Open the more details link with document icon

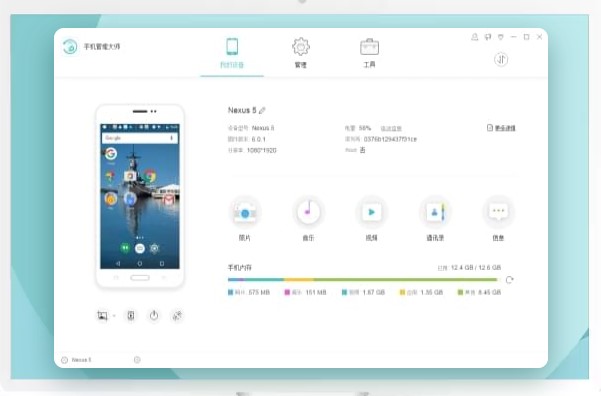click(x=501, y=128)
